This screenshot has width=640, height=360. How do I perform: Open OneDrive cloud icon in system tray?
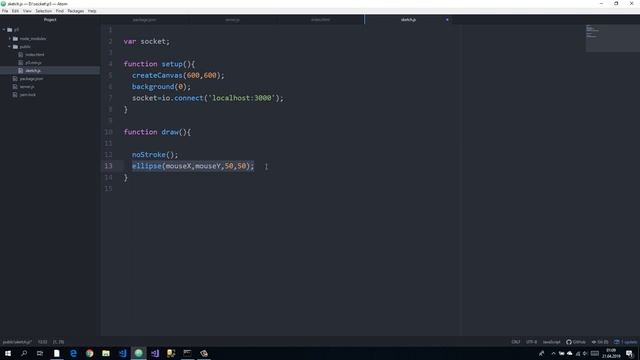[x=570, y=353]
